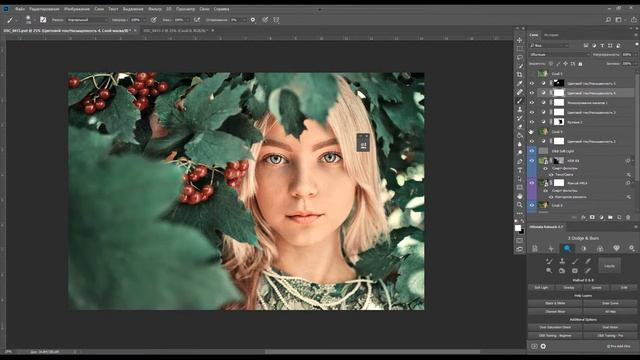The height and width of the screenshot is (360, 640).
Task: Click stamp tool icon in Ultimate Retouch panel
Action: coord(562,261)
